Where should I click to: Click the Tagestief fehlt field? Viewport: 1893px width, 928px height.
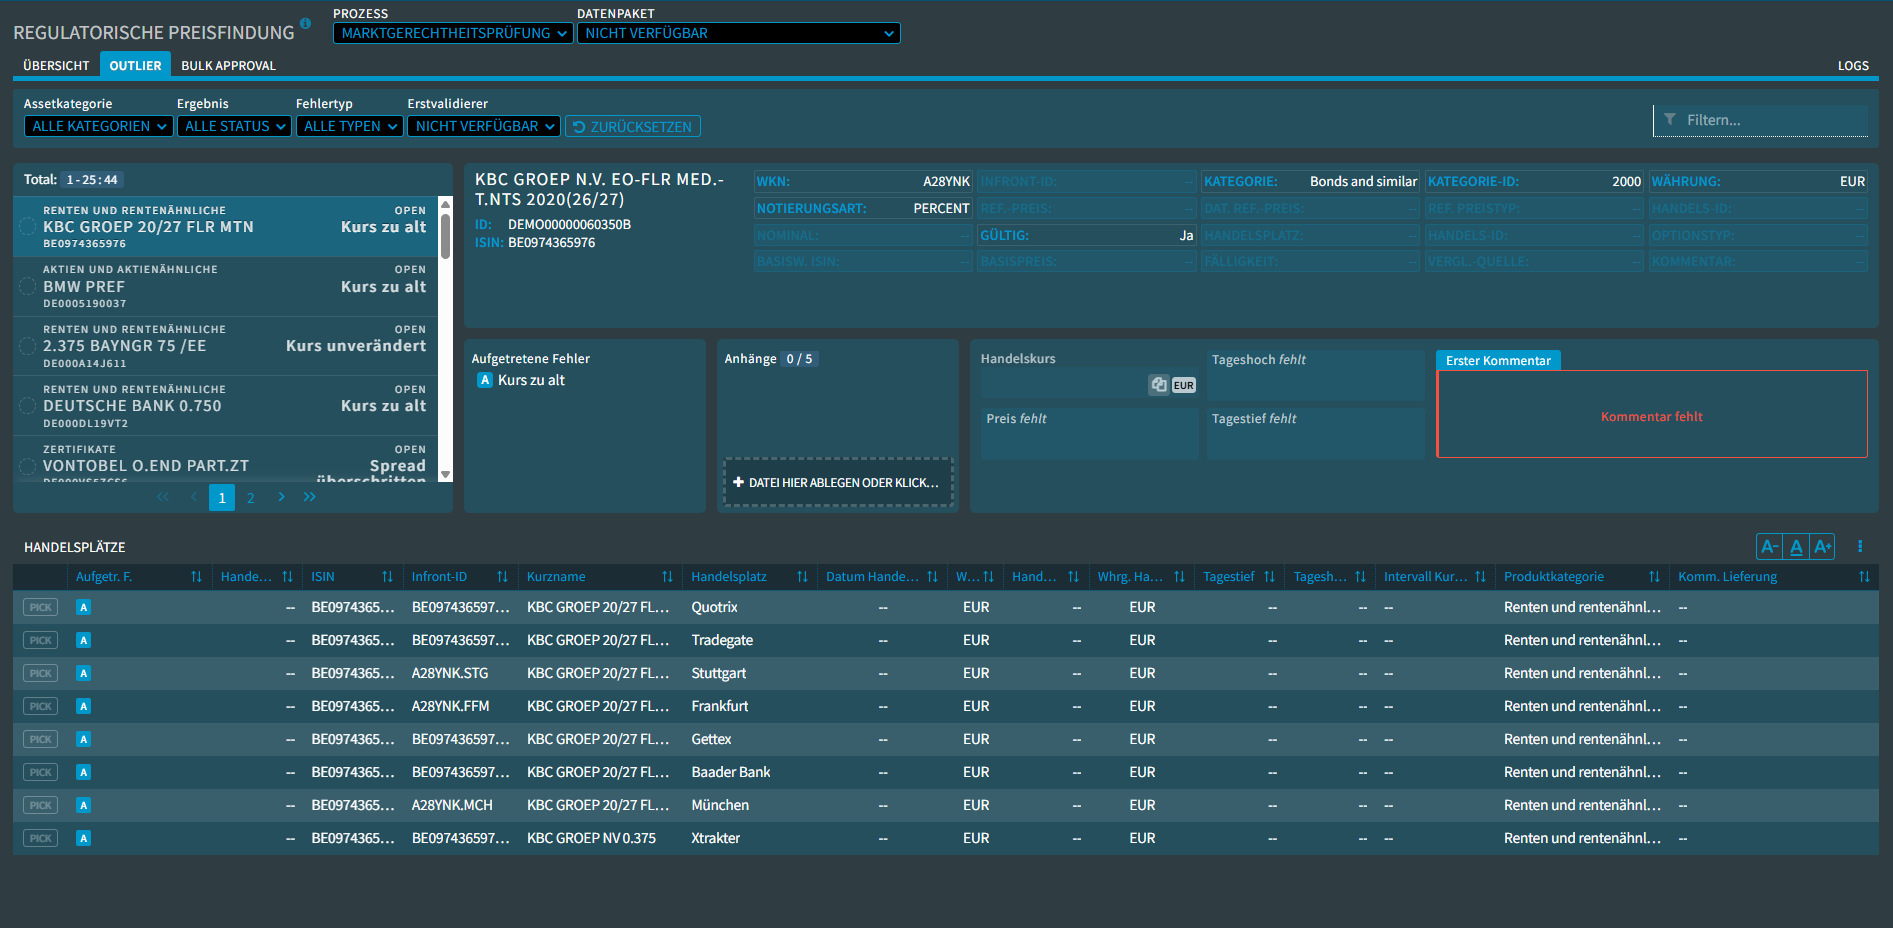[1315, 433]
